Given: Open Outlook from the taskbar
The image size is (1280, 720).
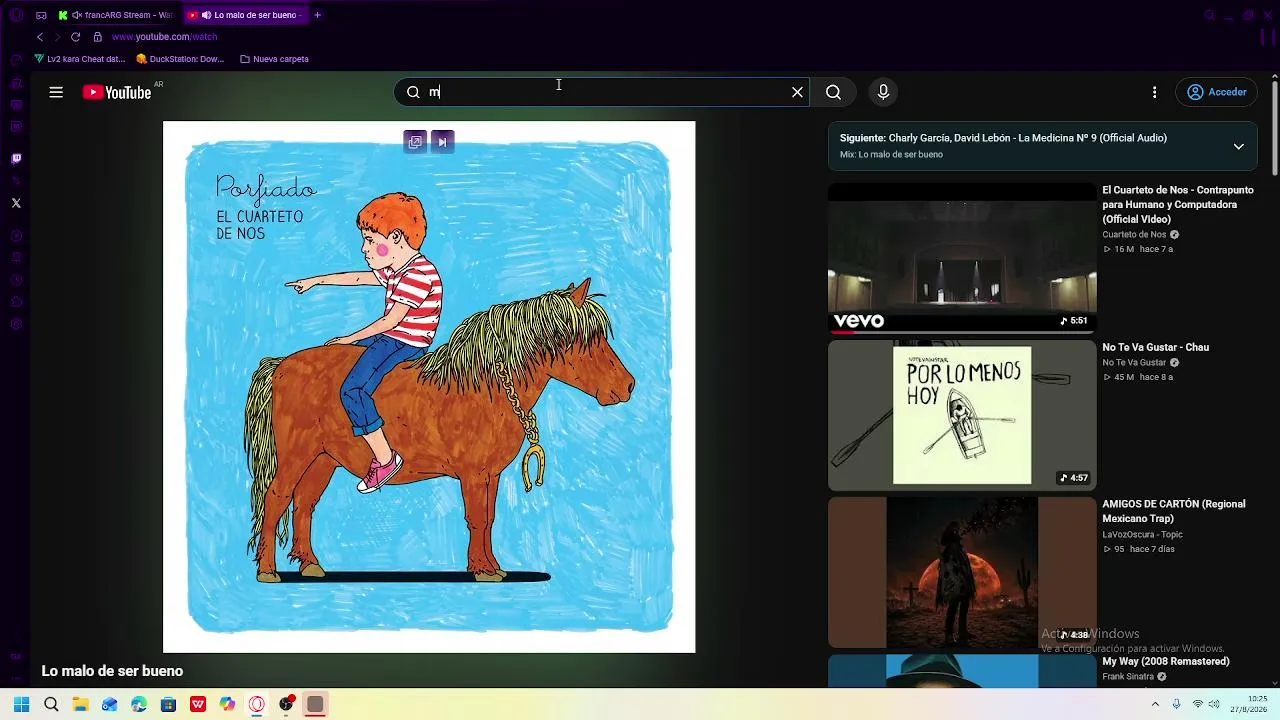Looking at the screenshot, I should click(109, 704).
